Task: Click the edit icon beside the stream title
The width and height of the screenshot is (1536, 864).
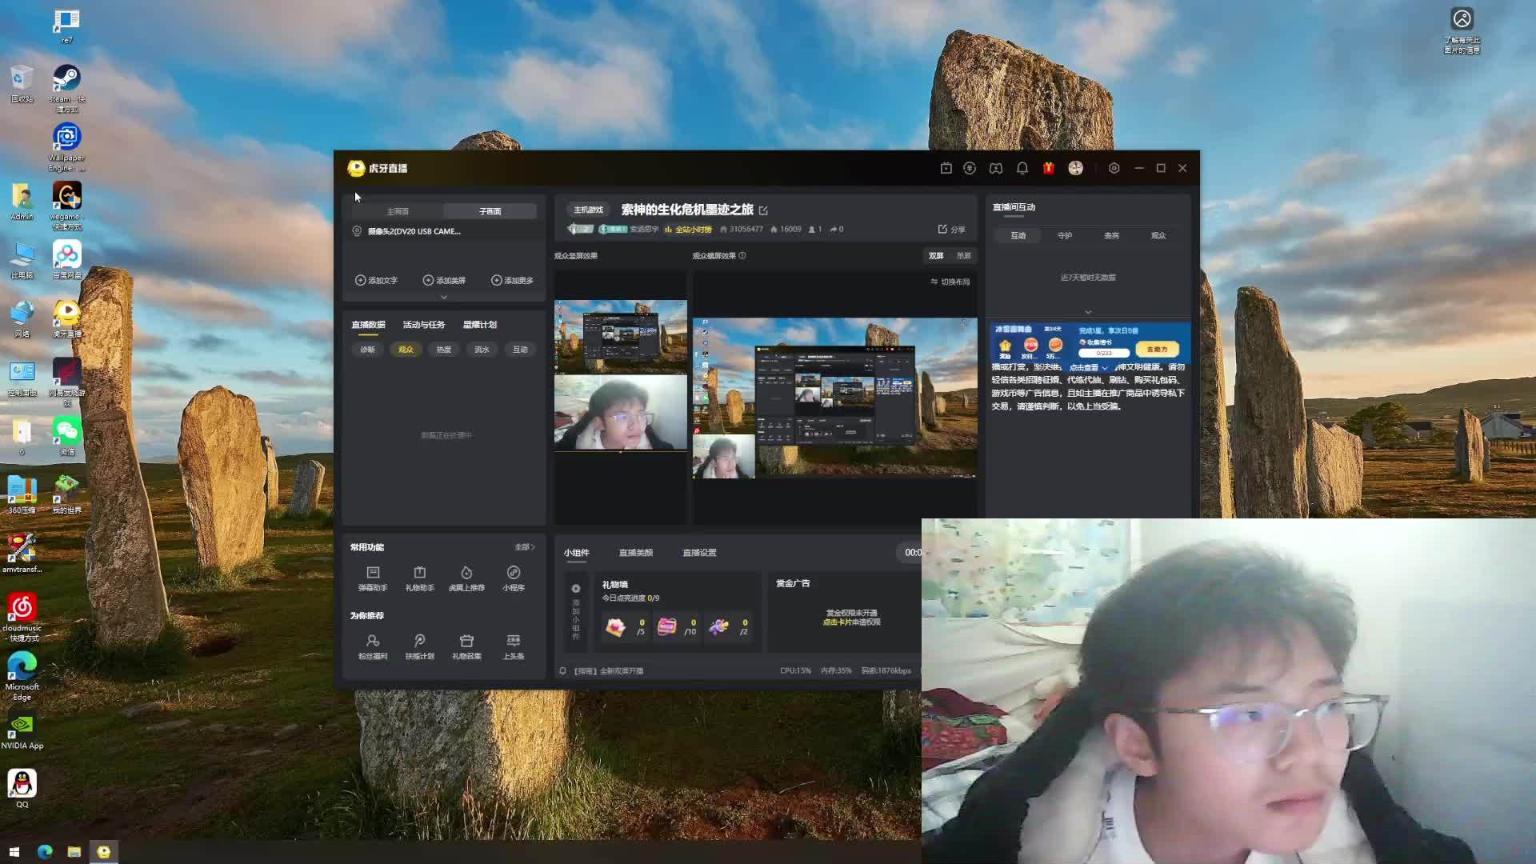Action: coord(763,210)
